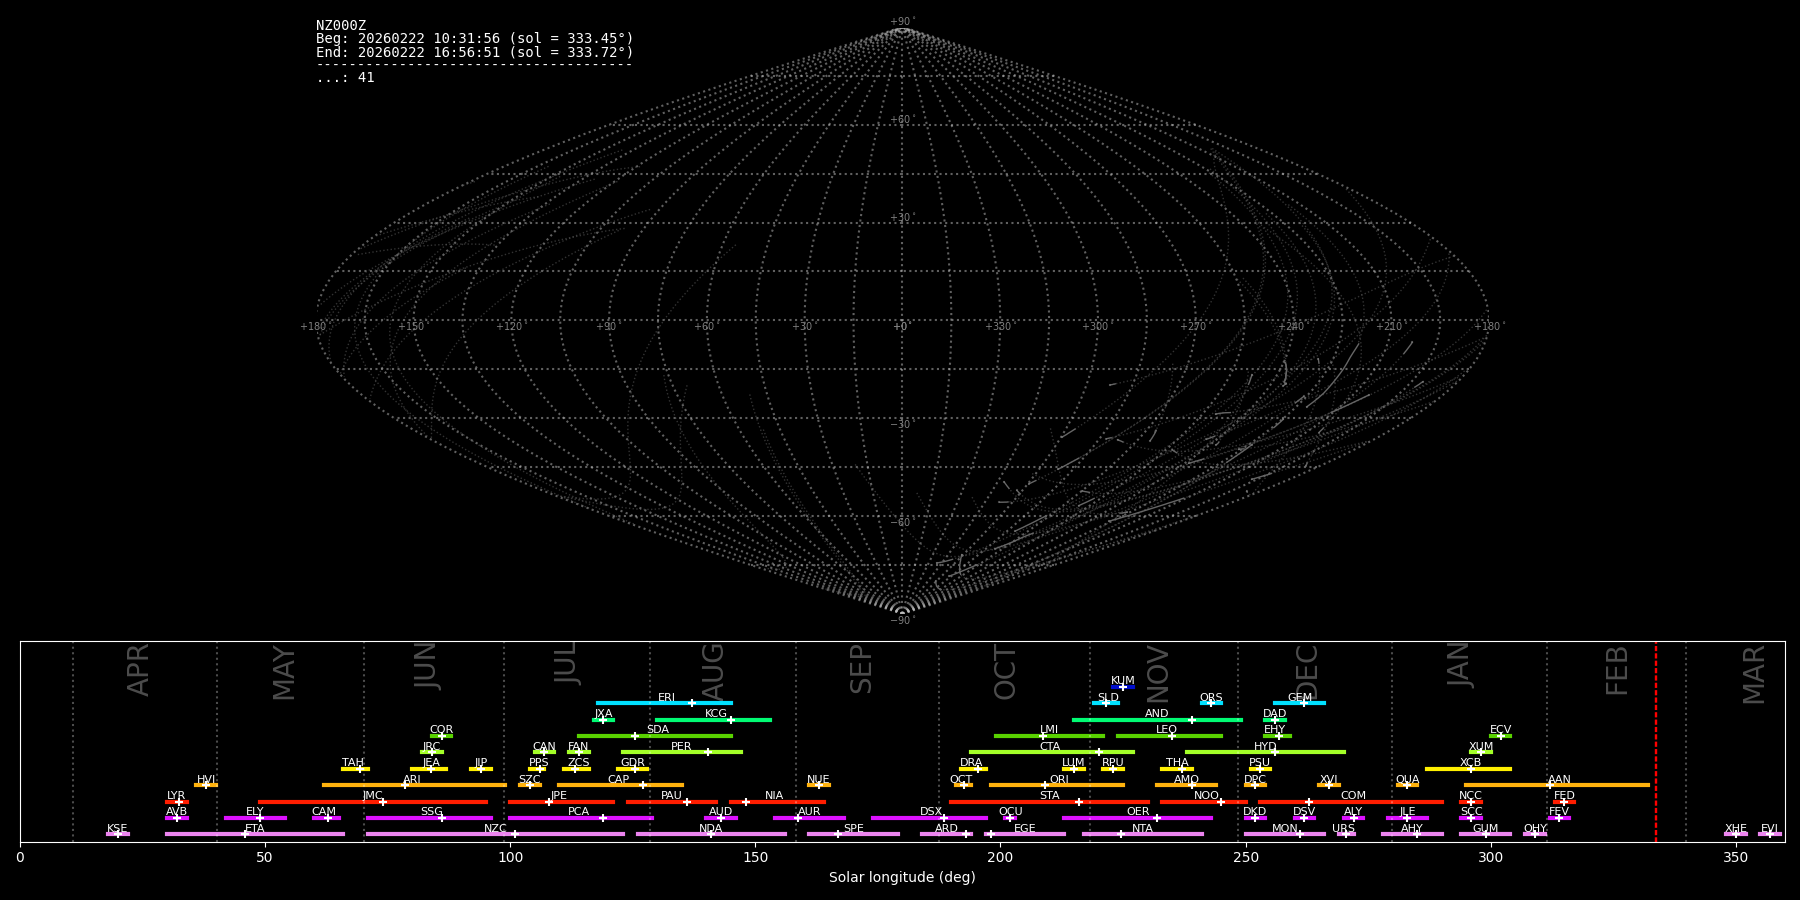The height and width of the screenshot is (900, 1800).
Task: Click the JXA shower label
Action: [603, 714]
